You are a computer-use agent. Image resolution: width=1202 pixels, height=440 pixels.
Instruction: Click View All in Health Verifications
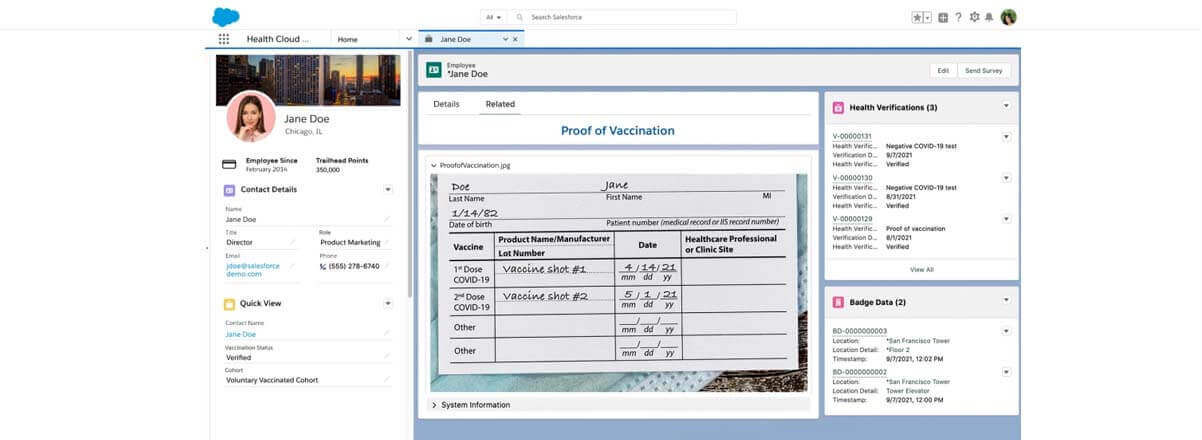pos(921,269)
